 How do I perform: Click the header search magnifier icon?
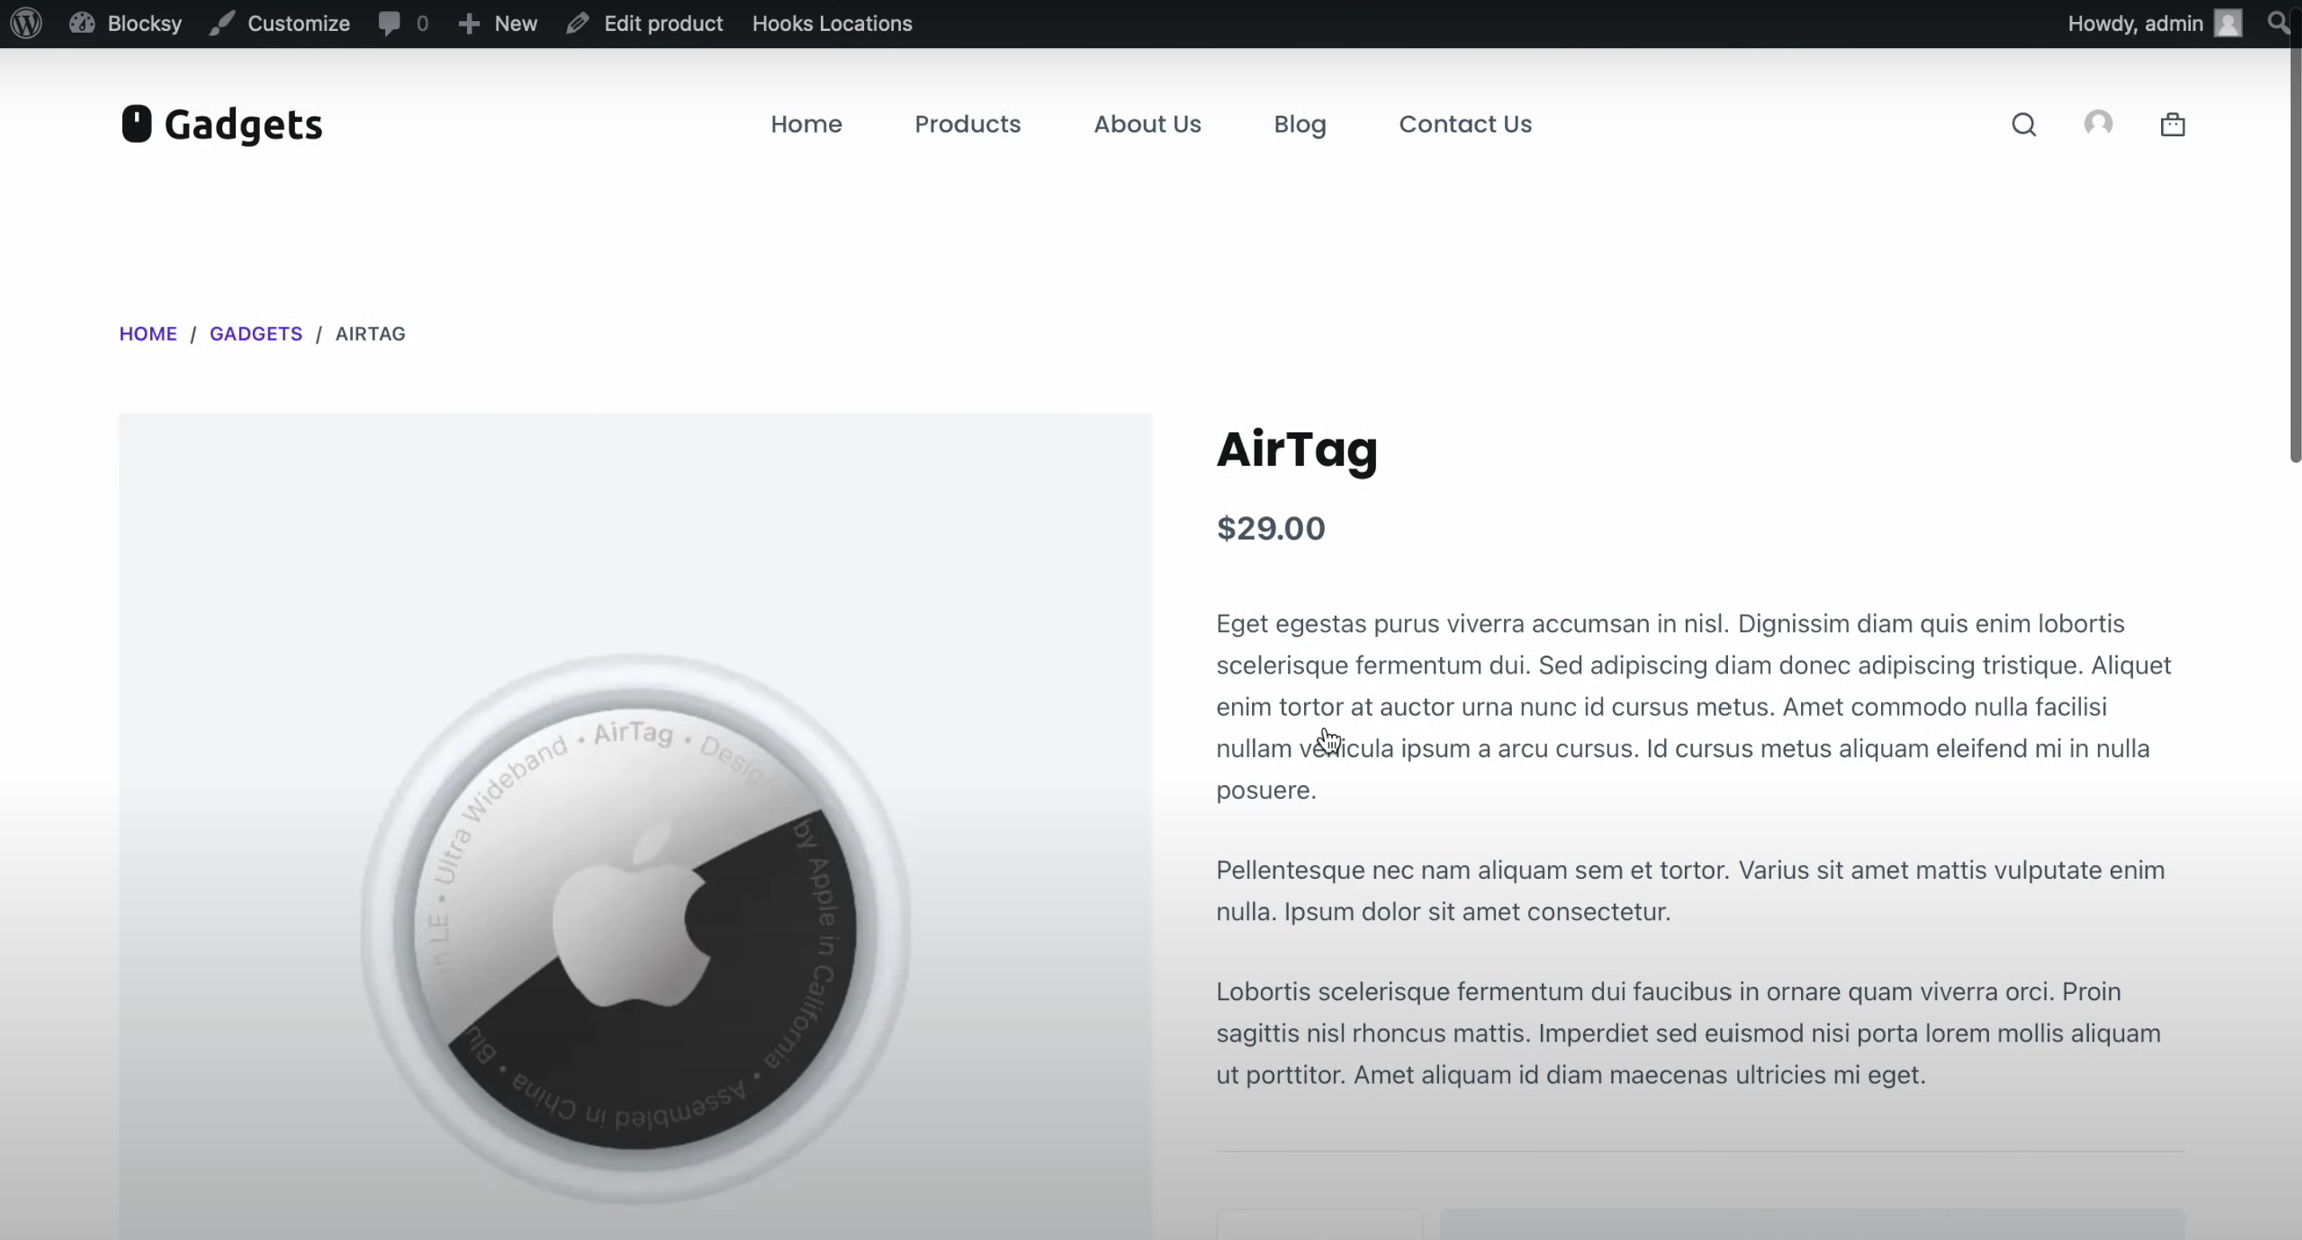point(2024,124)
